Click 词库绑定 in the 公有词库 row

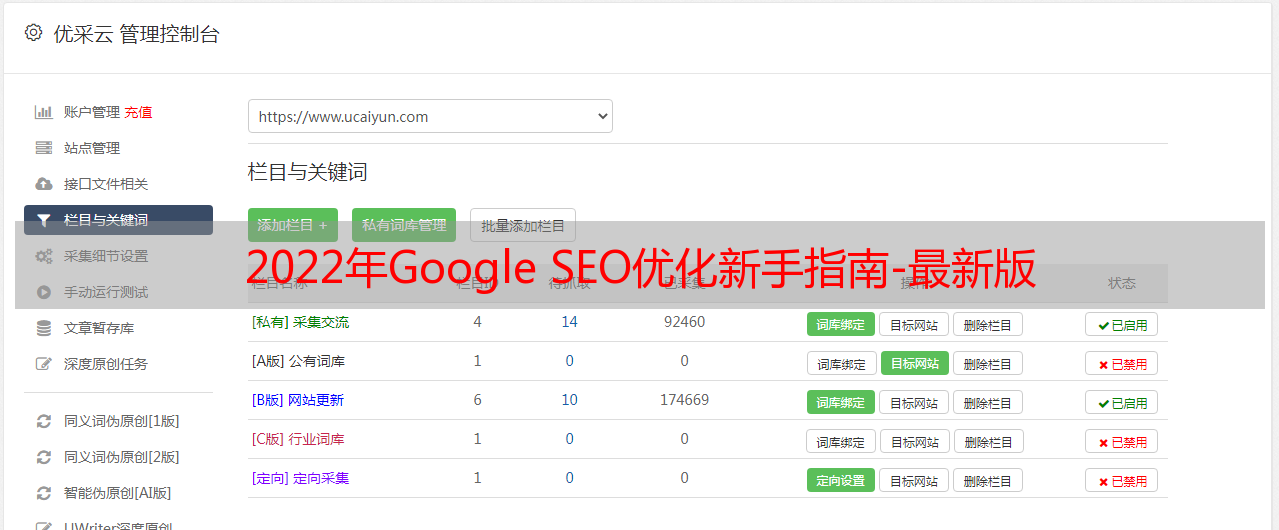[842, 363]
